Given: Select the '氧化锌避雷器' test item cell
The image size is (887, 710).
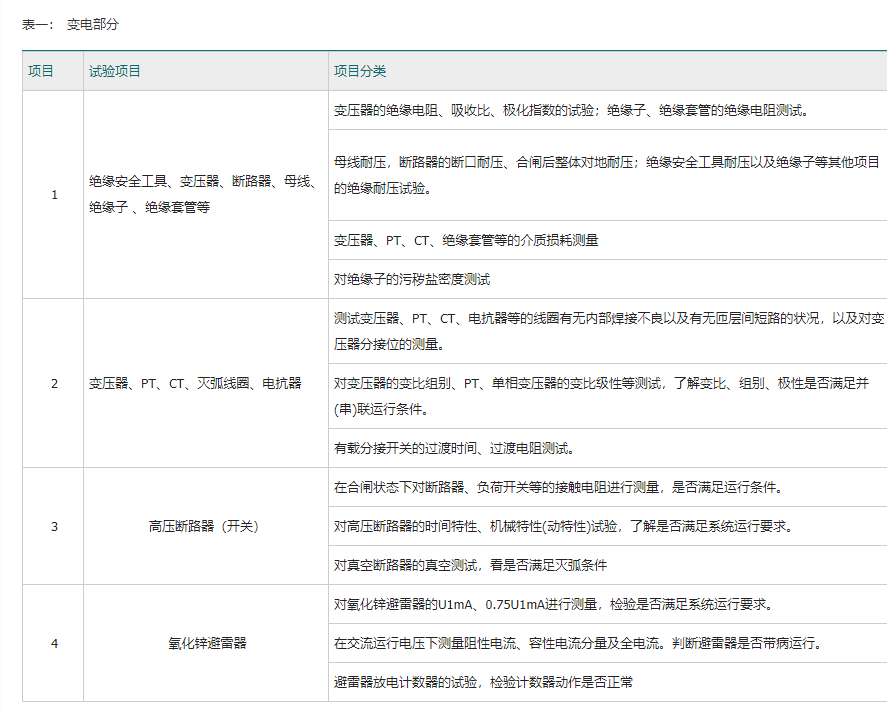Looking at the screenshot, I should (204, 643).
